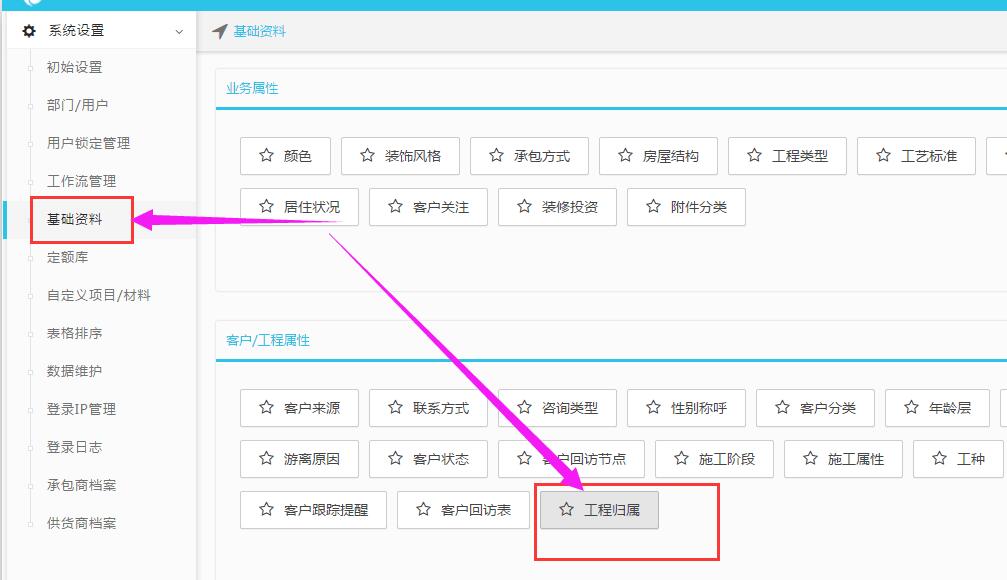This screenshot has width=1007, height=580.
Task: Open 工作流管理 from sidebar
Action: 81,181
